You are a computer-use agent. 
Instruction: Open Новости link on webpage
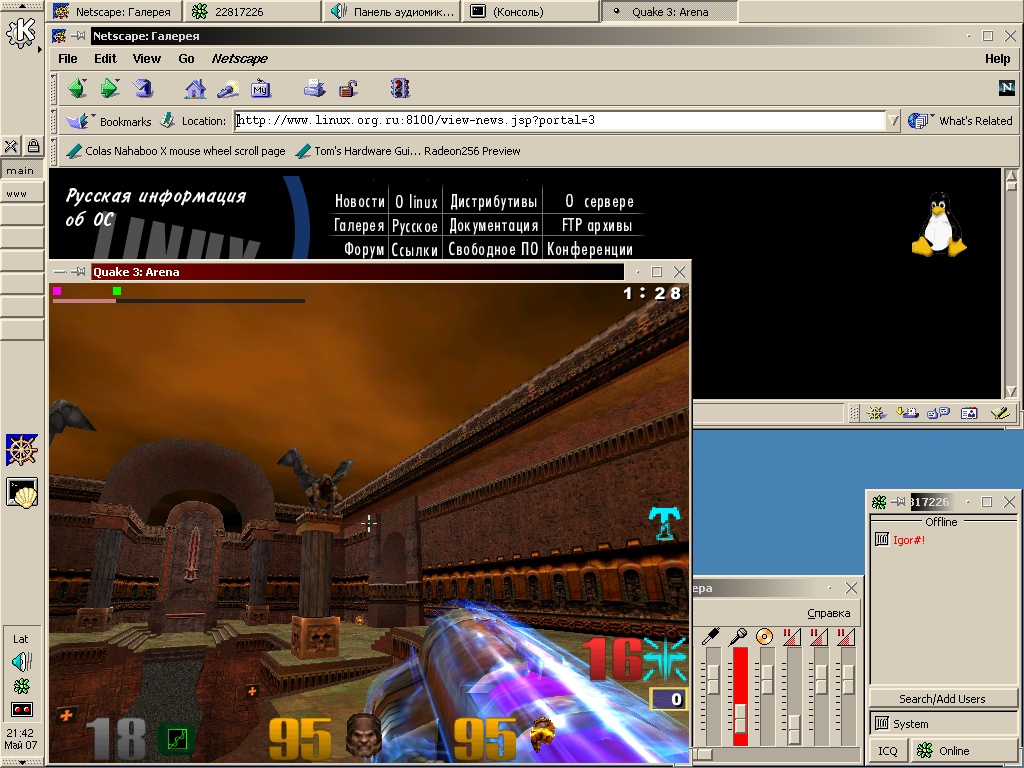coord(360,201)
